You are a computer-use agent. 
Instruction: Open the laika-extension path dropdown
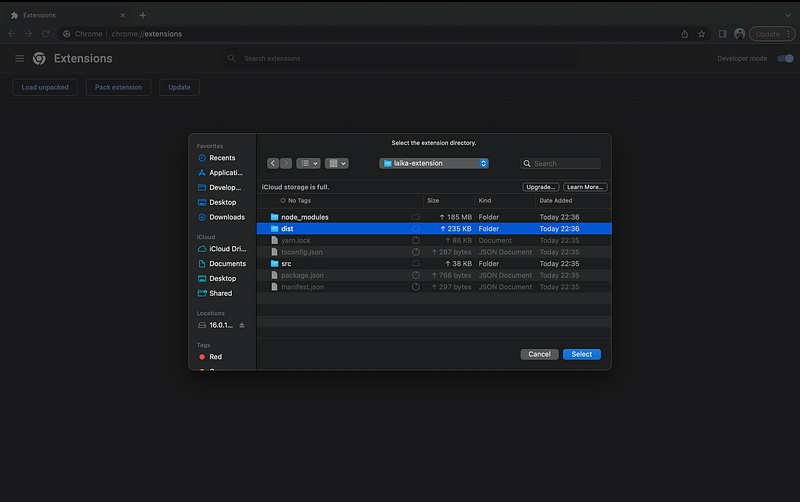[x=434, y=163]
